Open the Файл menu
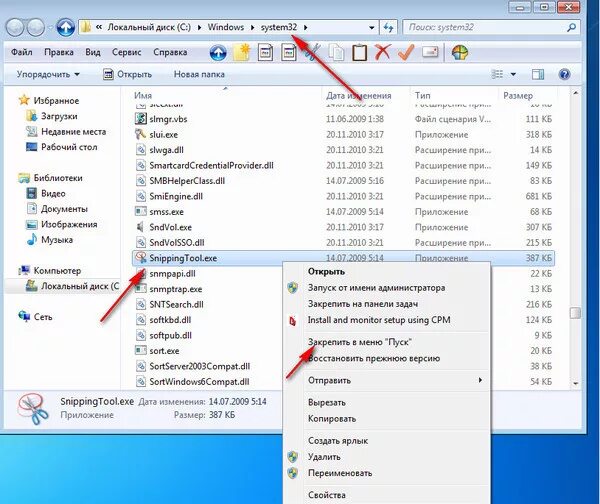600x504 pixels. (x=21, y=52)
